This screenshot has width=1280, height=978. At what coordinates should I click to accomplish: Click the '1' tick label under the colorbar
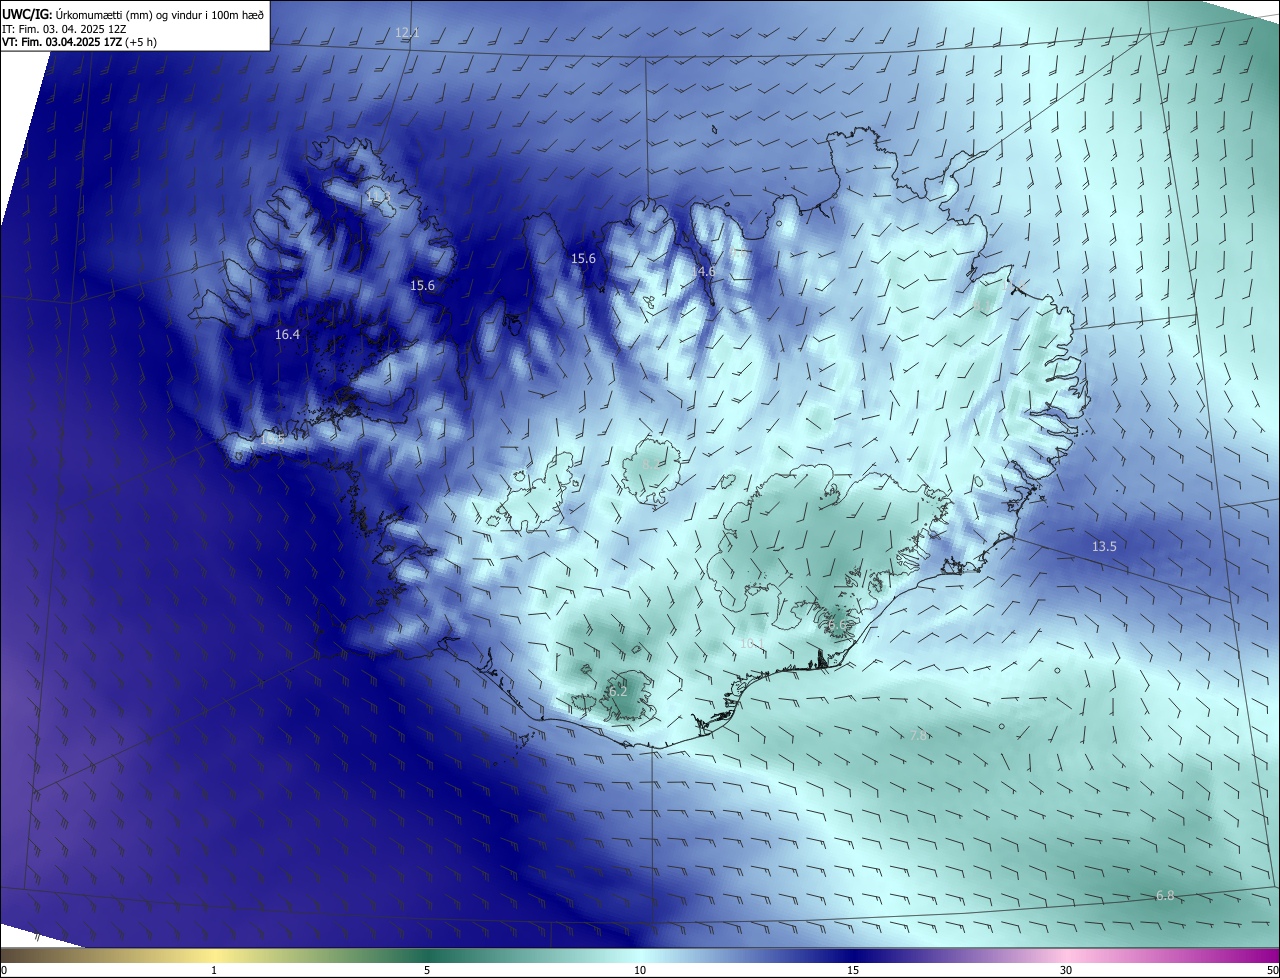(214, 970)
